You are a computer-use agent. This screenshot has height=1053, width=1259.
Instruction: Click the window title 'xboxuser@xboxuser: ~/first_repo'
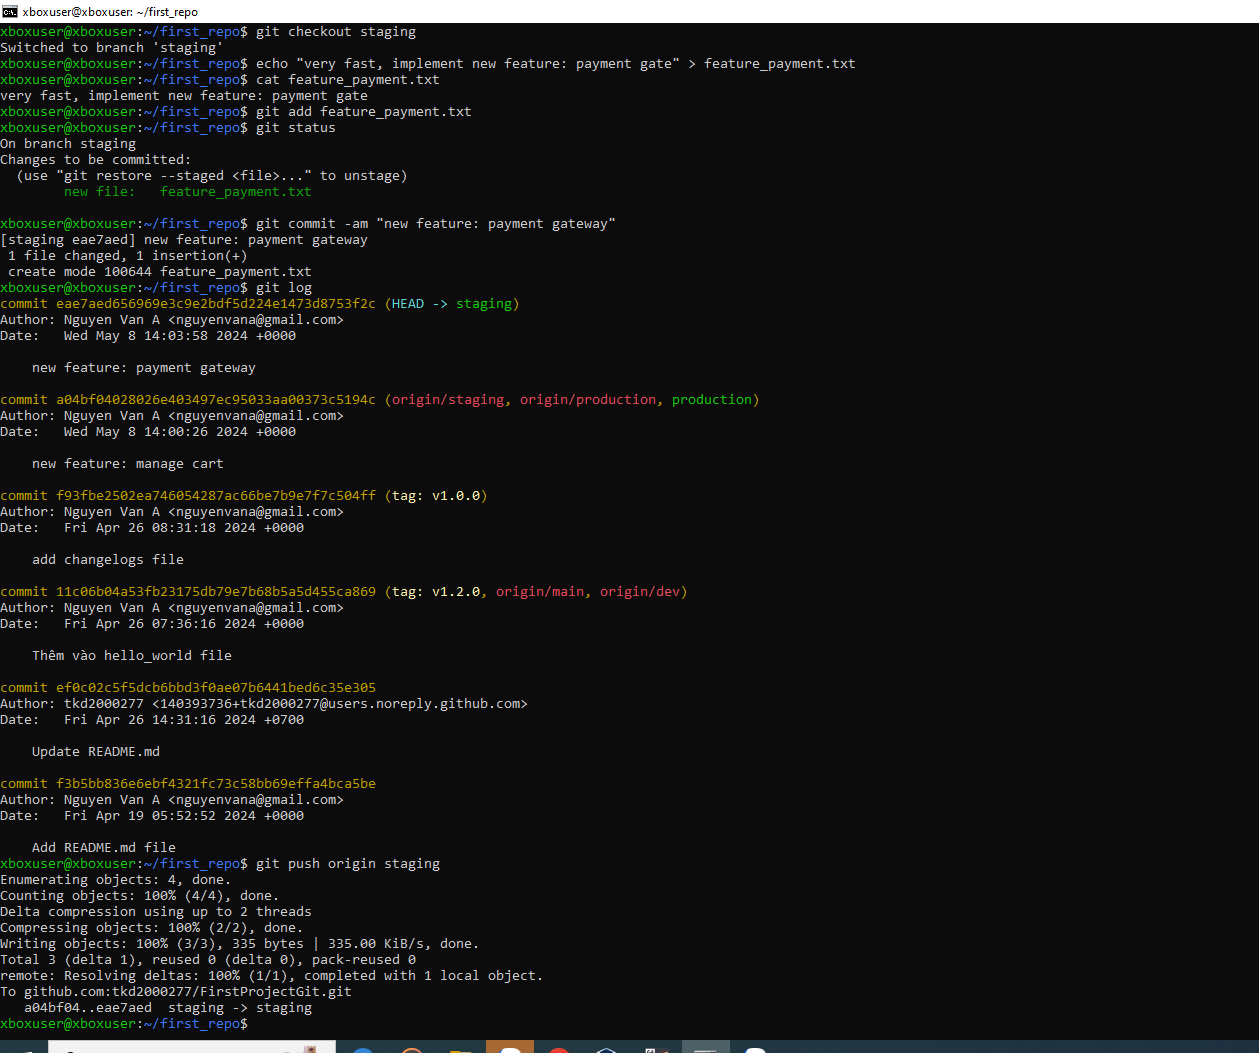pos(110,12)
